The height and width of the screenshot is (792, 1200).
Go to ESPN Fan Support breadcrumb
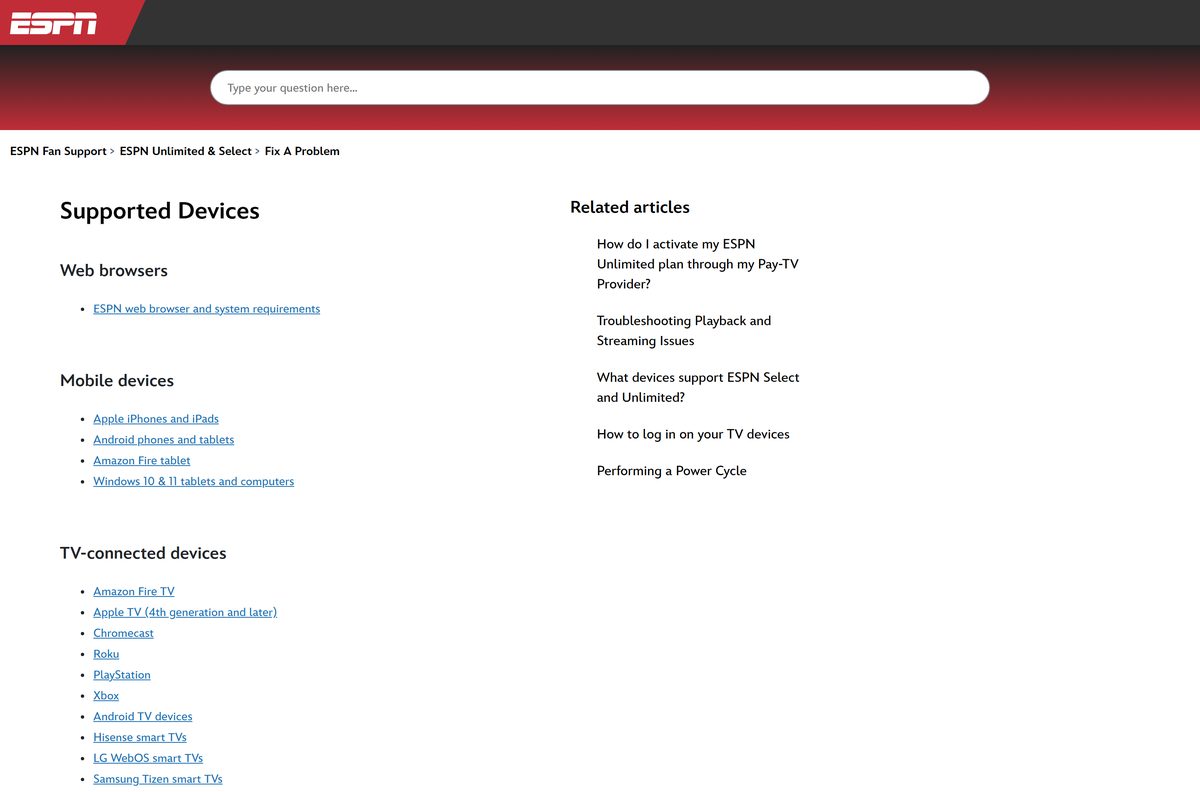pyautogui.click(x=58, y=151)
